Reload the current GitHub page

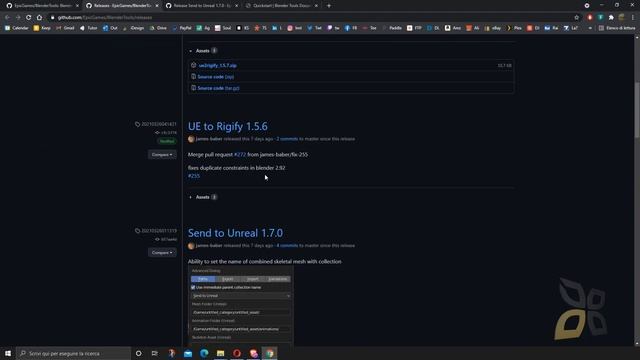tap(29, 18)
